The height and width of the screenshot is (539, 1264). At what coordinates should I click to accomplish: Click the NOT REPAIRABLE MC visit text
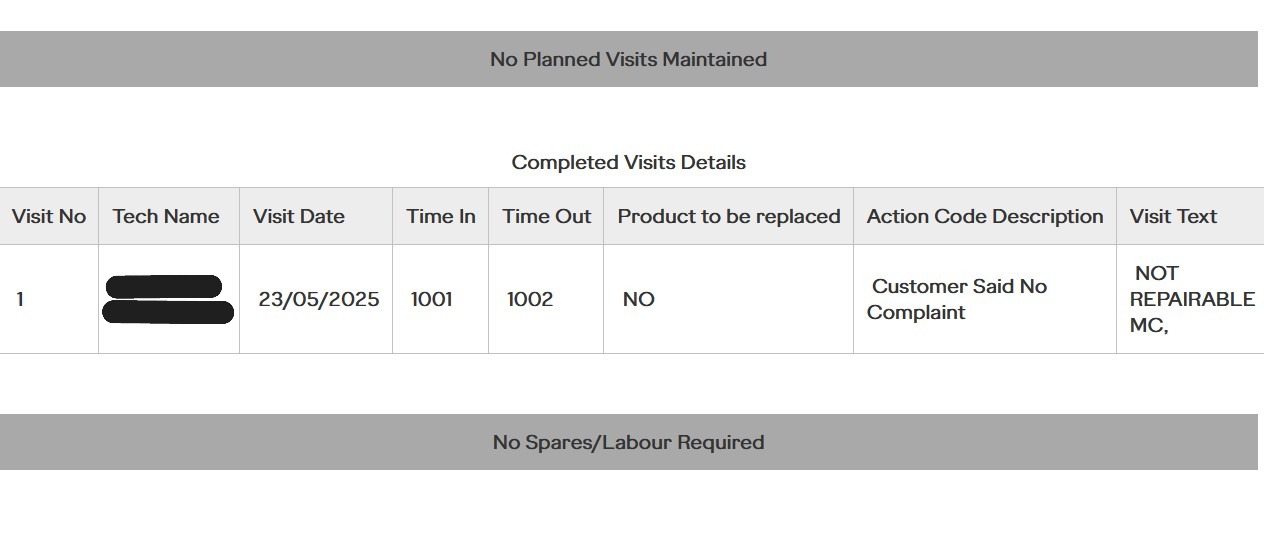click(1191, 299)
